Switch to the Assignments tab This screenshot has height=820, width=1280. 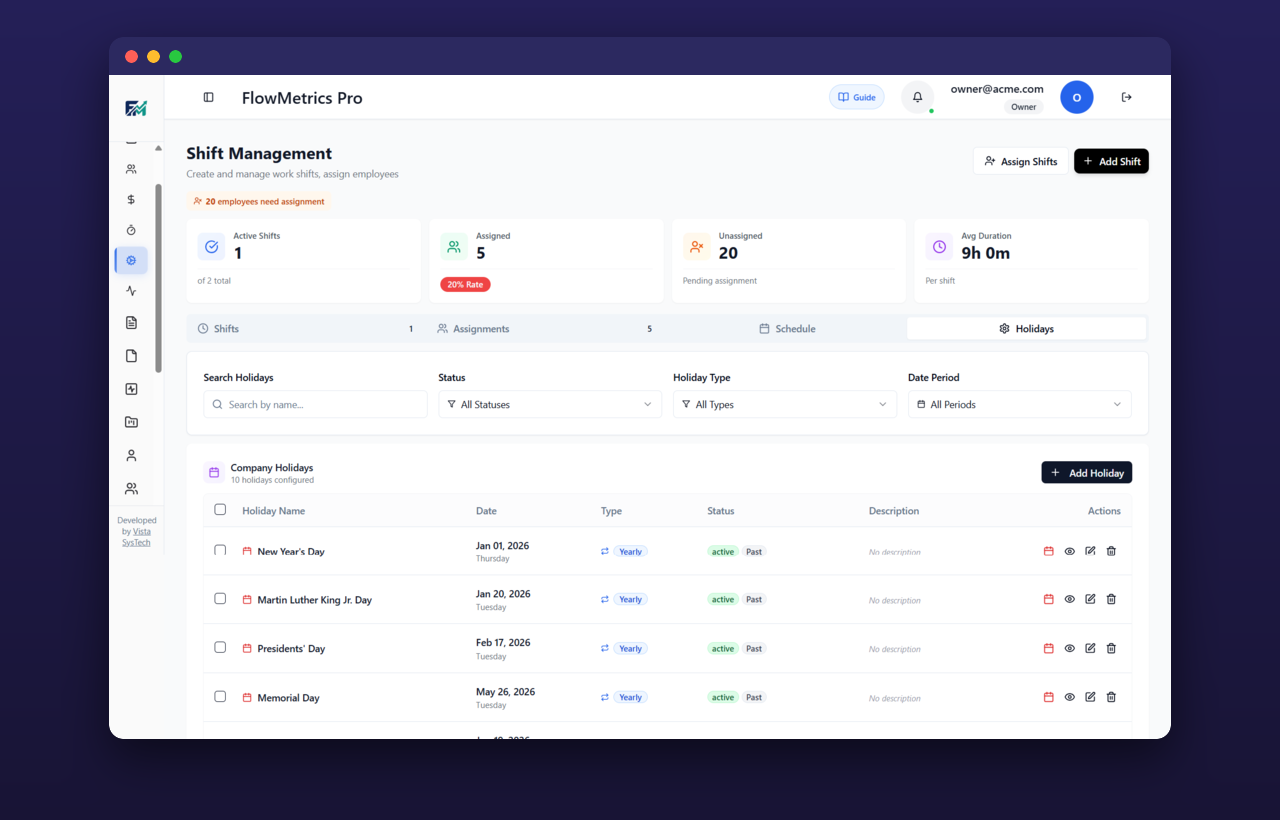coord(545,328)
